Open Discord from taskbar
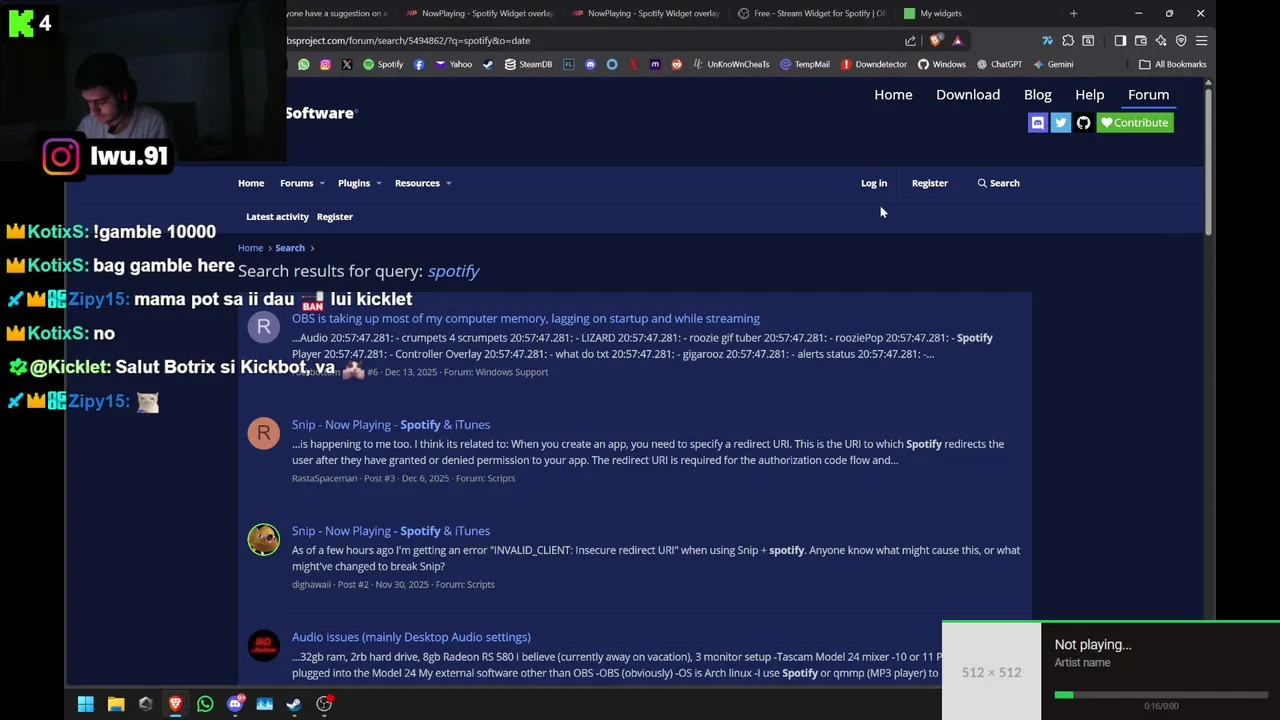 point(235,704)
